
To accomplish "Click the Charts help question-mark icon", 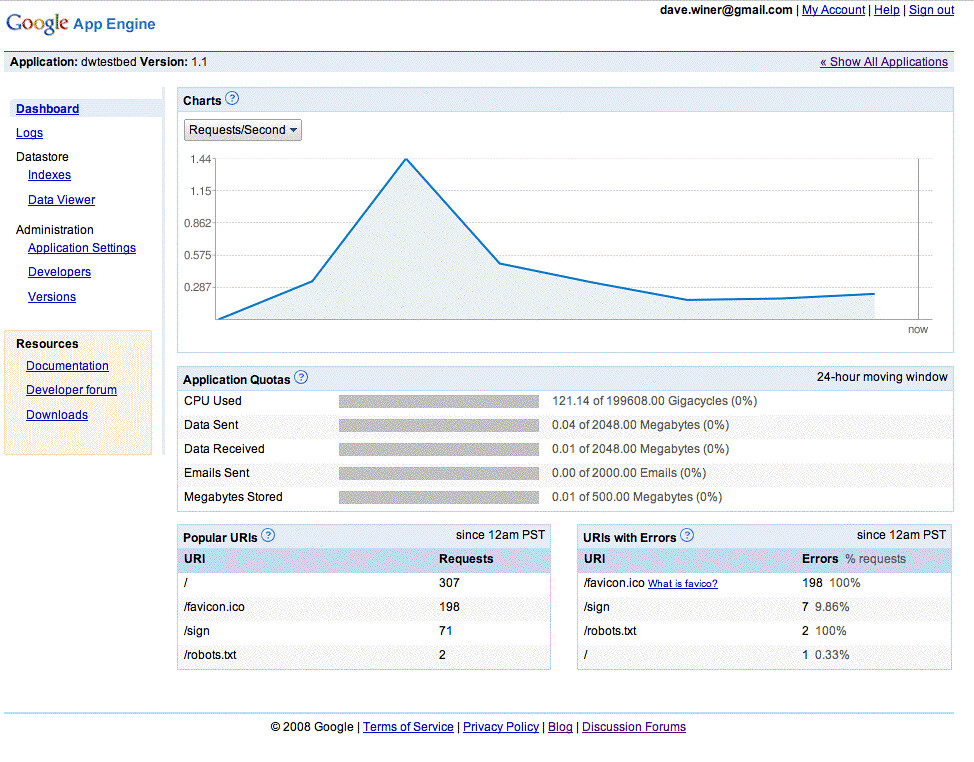I will (x=232, y=99).
